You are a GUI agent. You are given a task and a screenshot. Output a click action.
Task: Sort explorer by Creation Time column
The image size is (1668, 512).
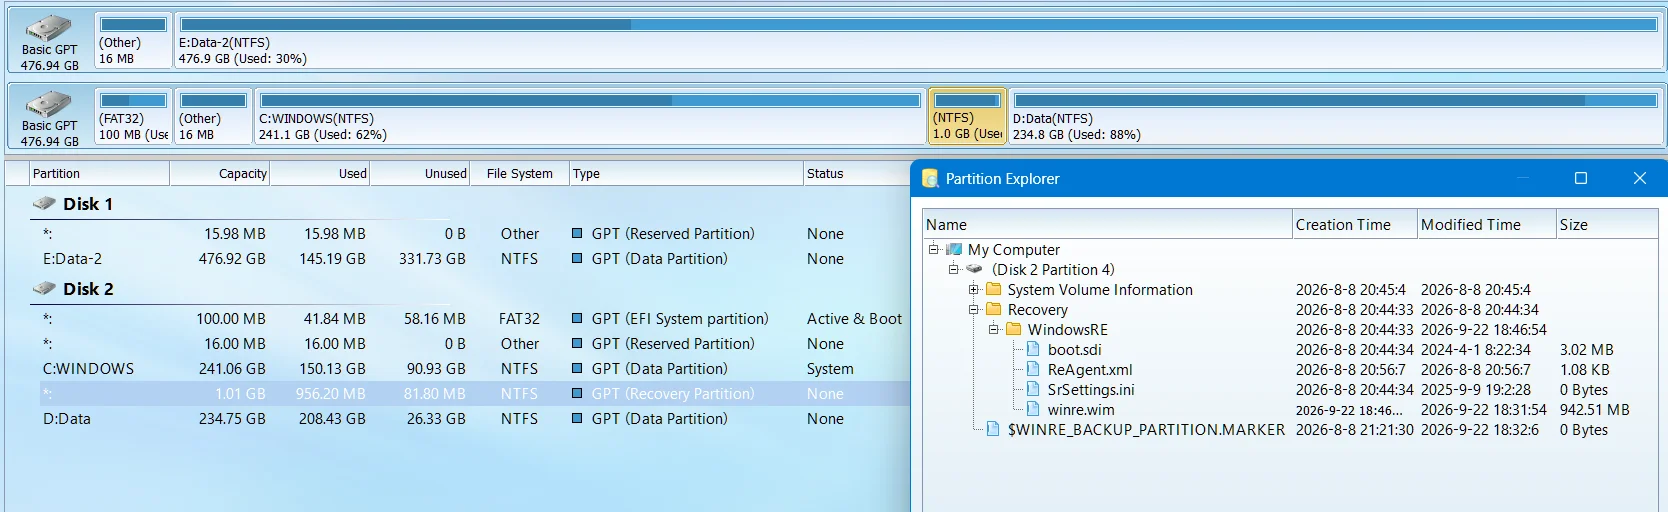(1355, 225)
